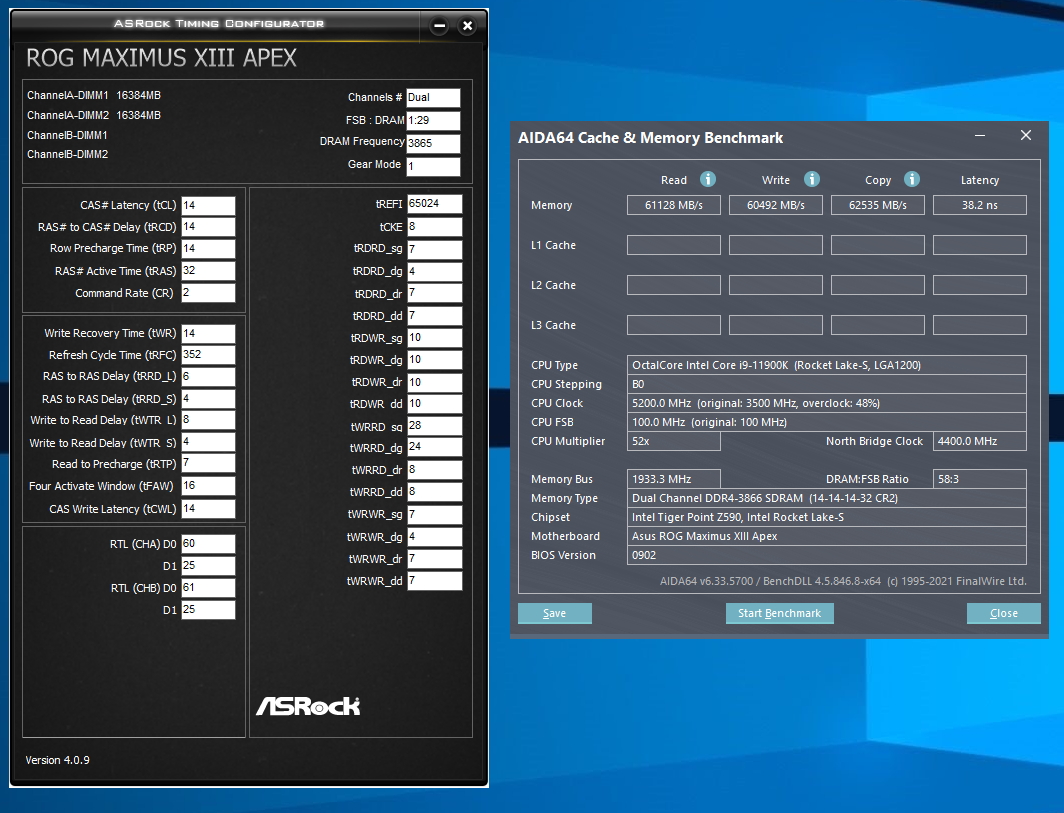Select the tRRD_L value field
Image resolution: width=1064 pixels, height=813 pixels.
(x=208, y=377)
